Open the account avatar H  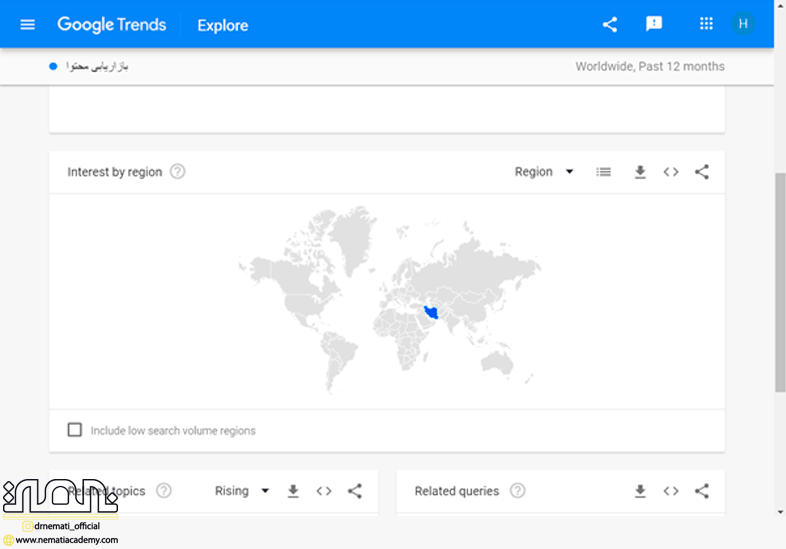743,24
